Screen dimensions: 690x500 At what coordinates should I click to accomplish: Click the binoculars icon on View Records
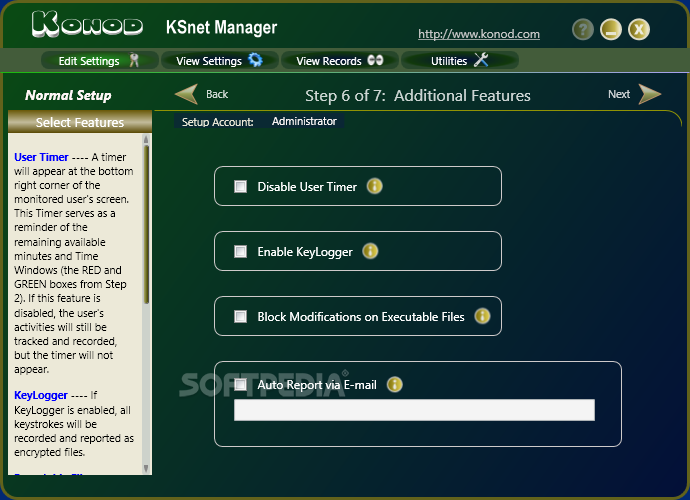click(375, 60)
